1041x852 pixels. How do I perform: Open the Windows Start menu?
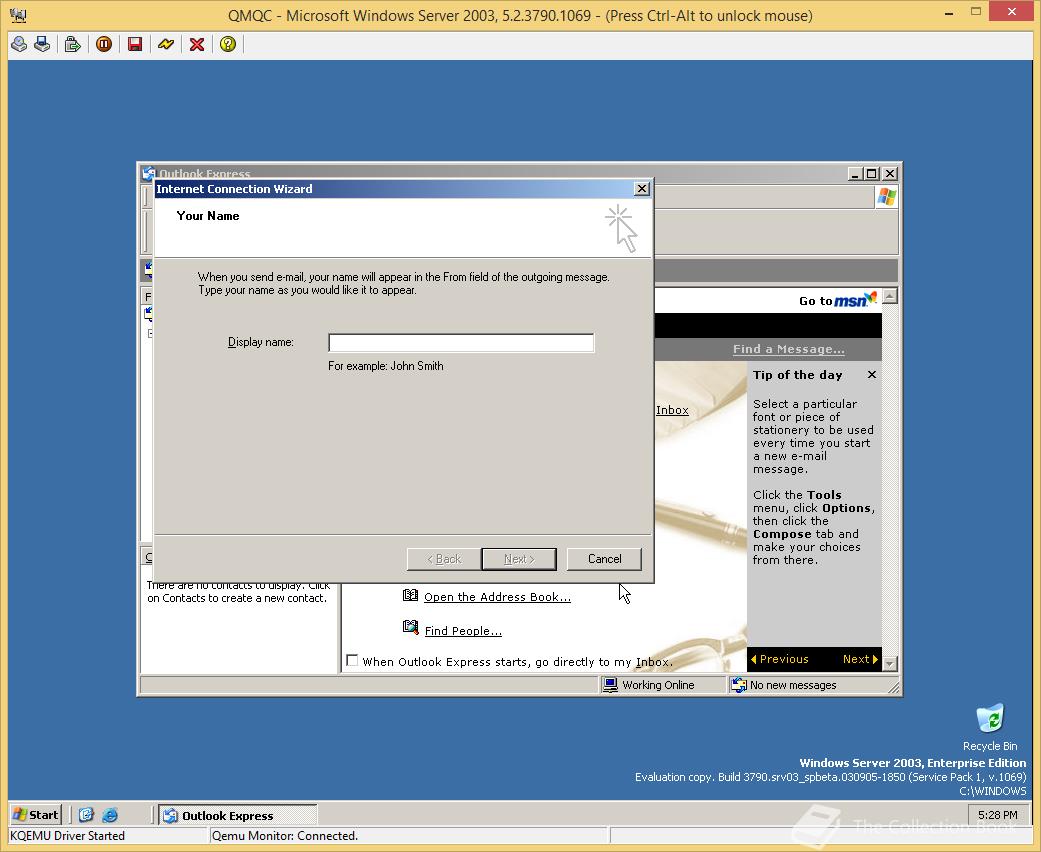tap(36, 815)
